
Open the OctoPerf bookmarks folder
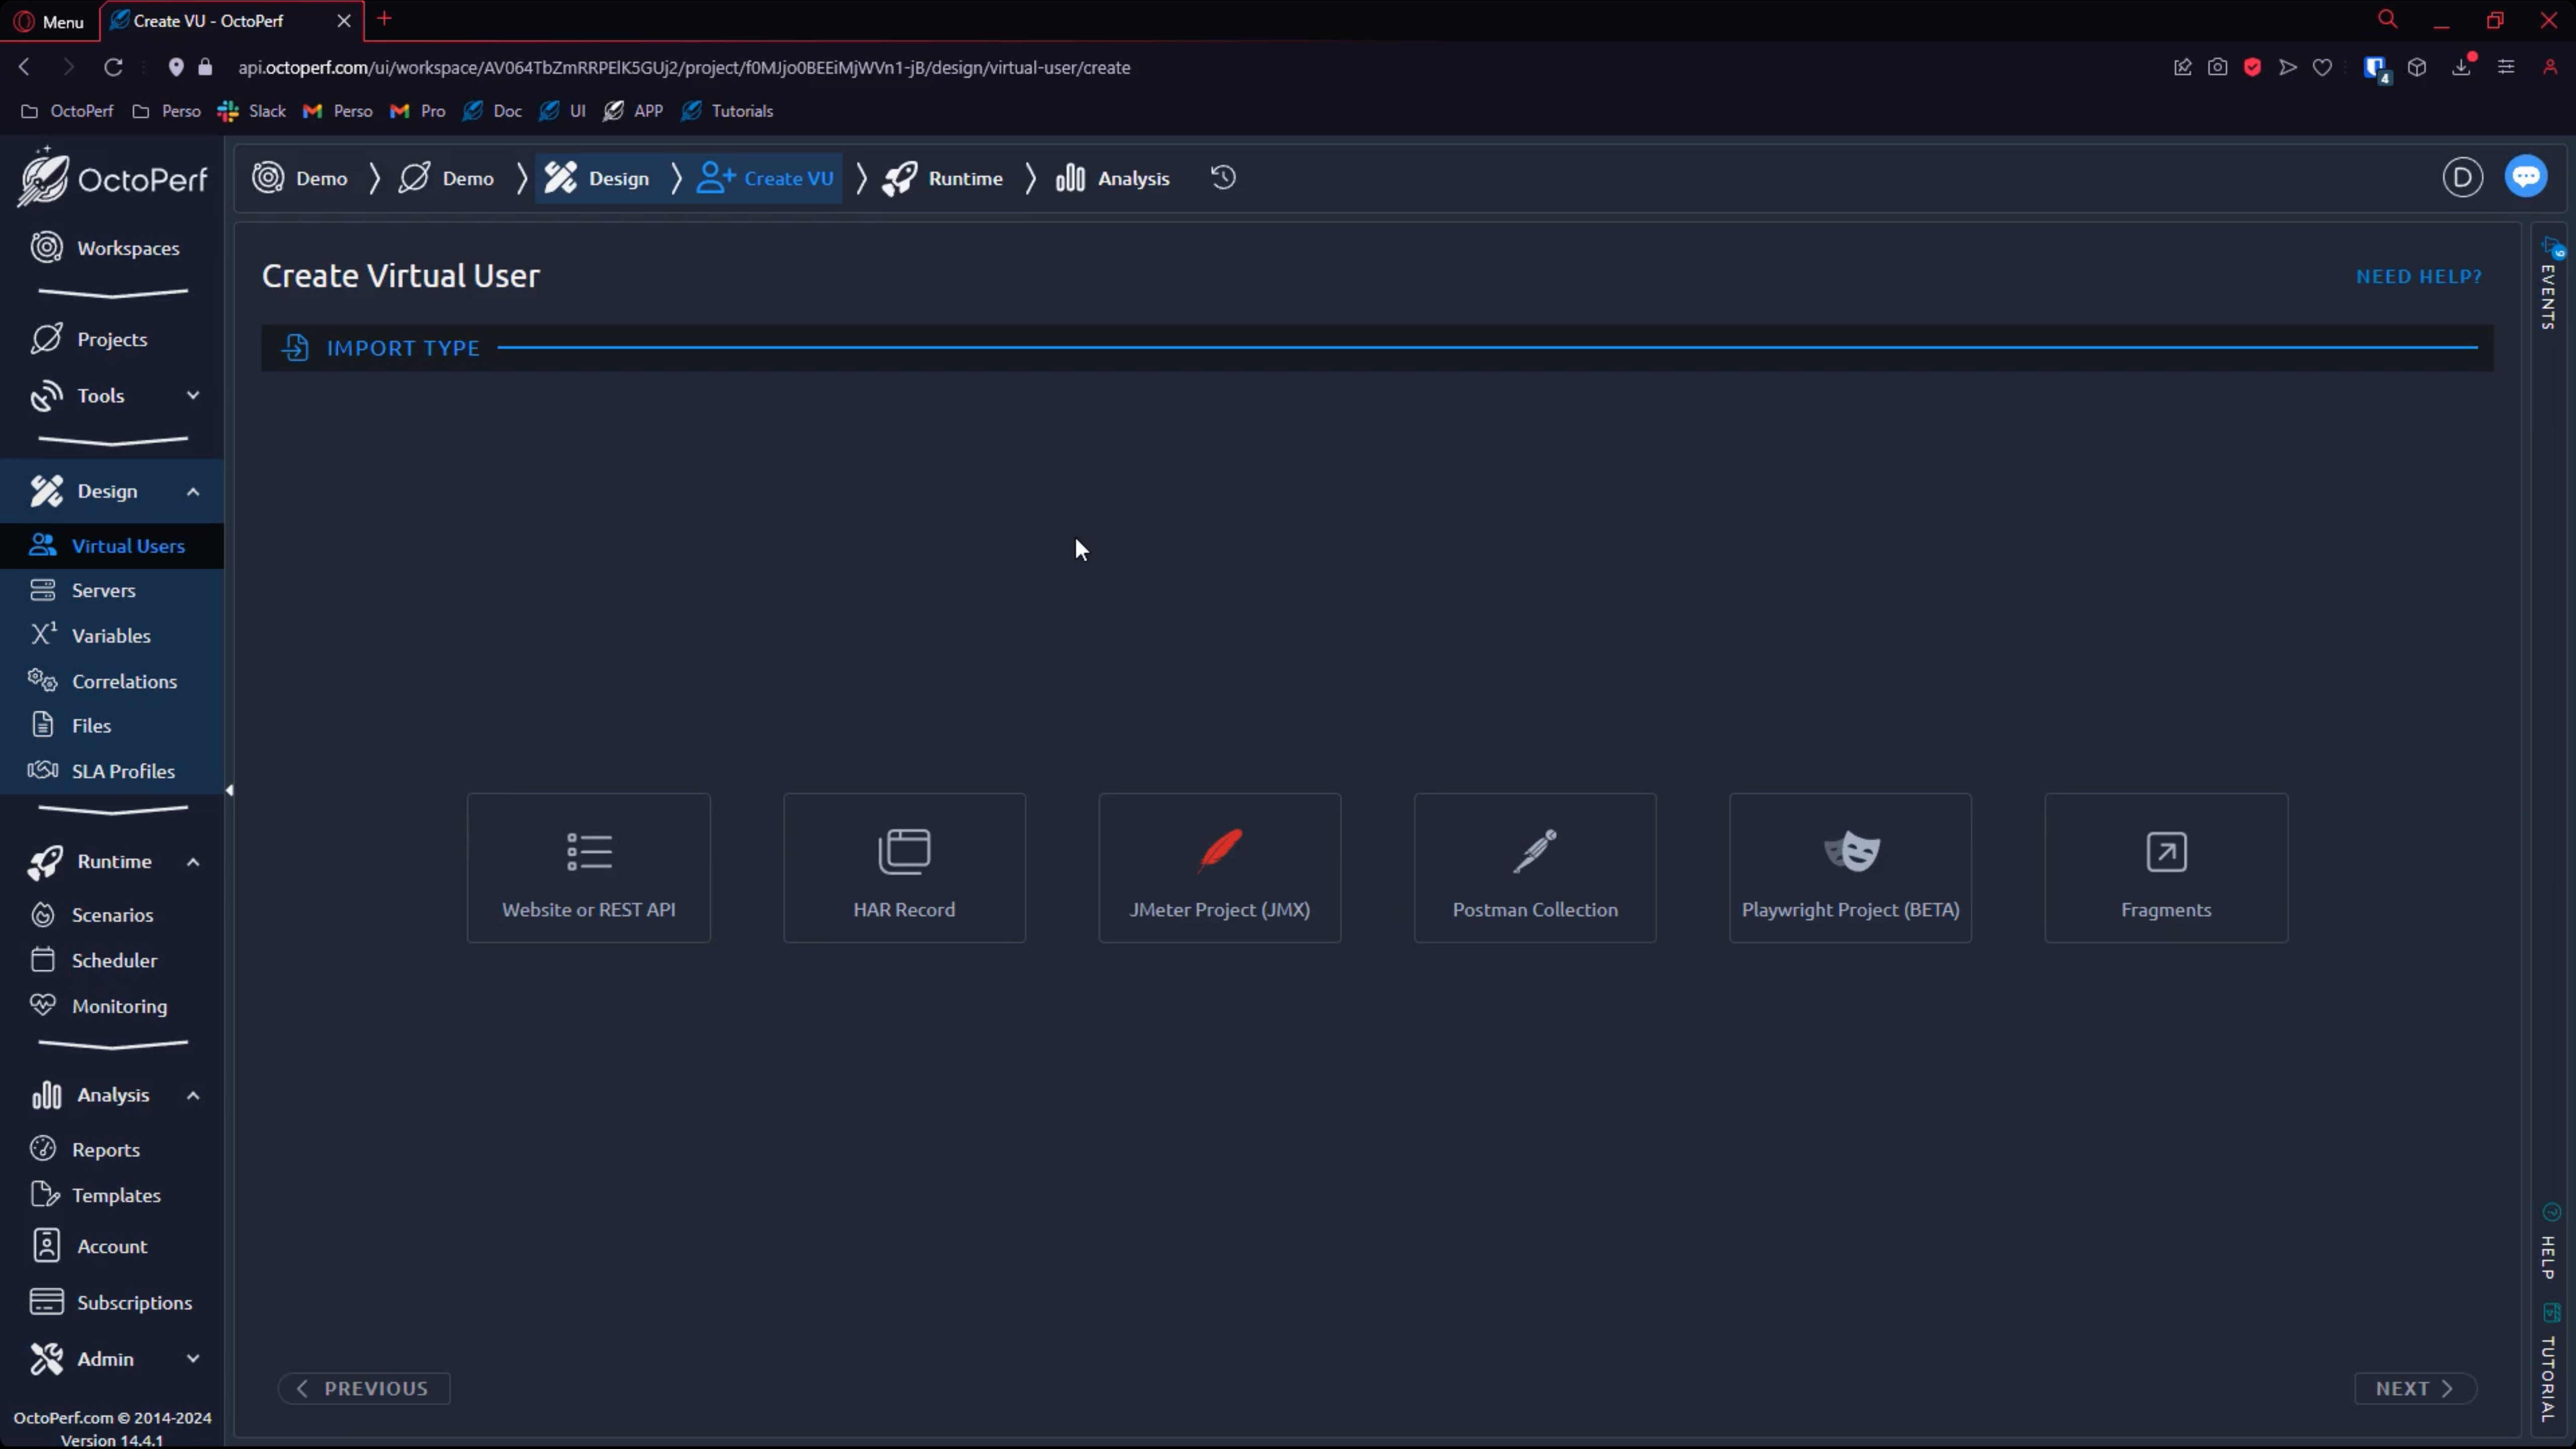(x=67, y=111)
